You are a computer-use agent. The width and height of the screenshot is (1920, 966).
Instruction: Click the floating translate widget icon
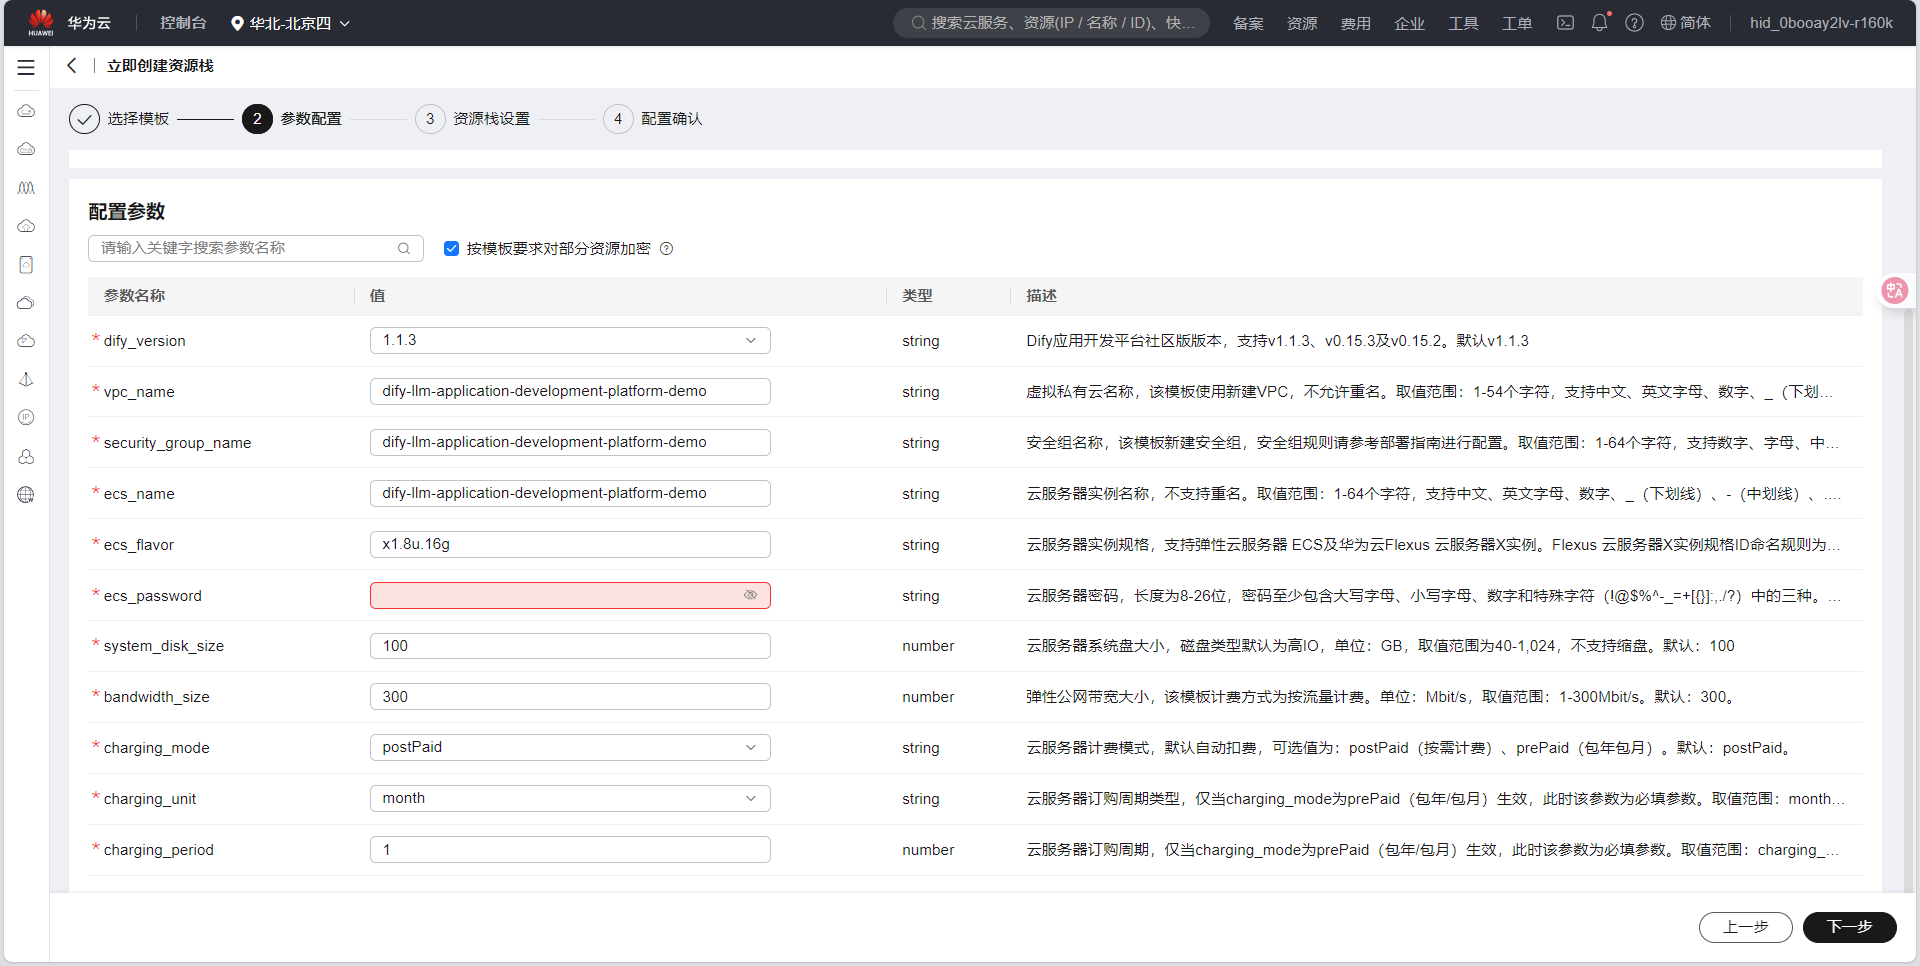(x=1895, y=291)
